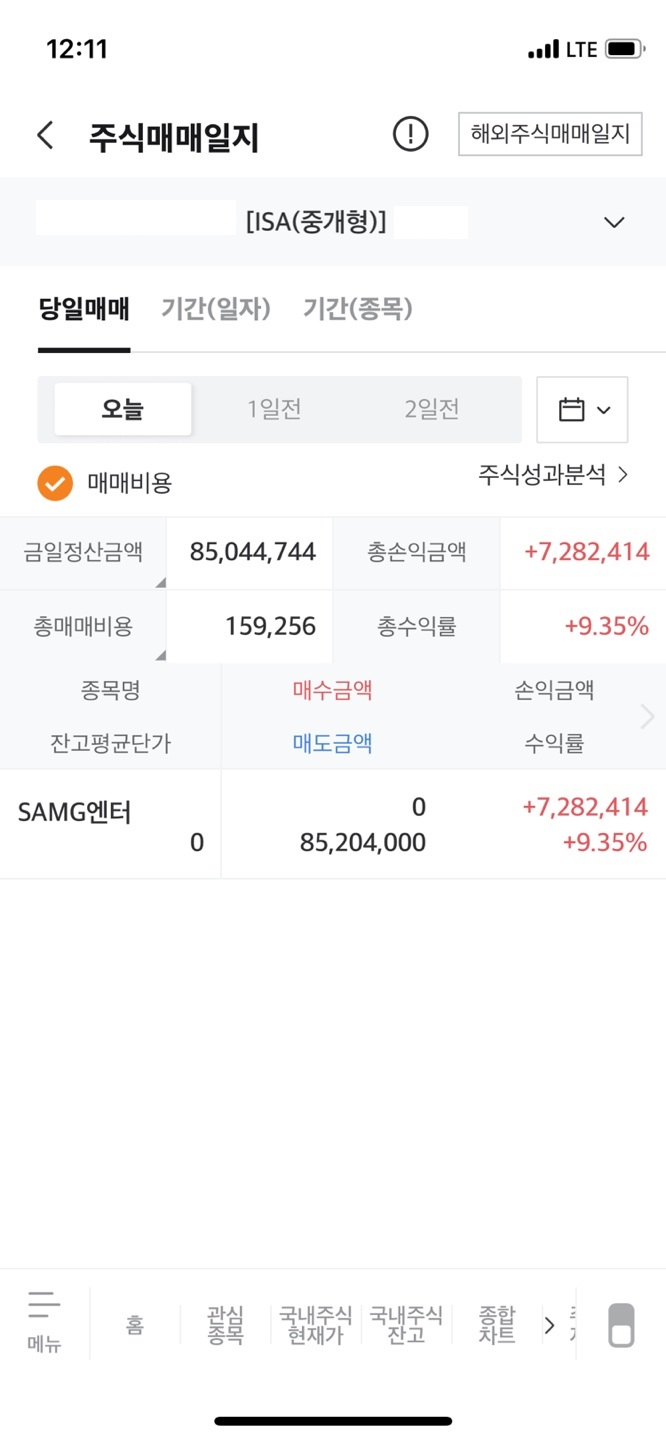Image resolution: width=666 pixels, height=1440 pixels.
Task: Tap the back arrow icon
Action: pyautogui.click(x=45, y=135)
